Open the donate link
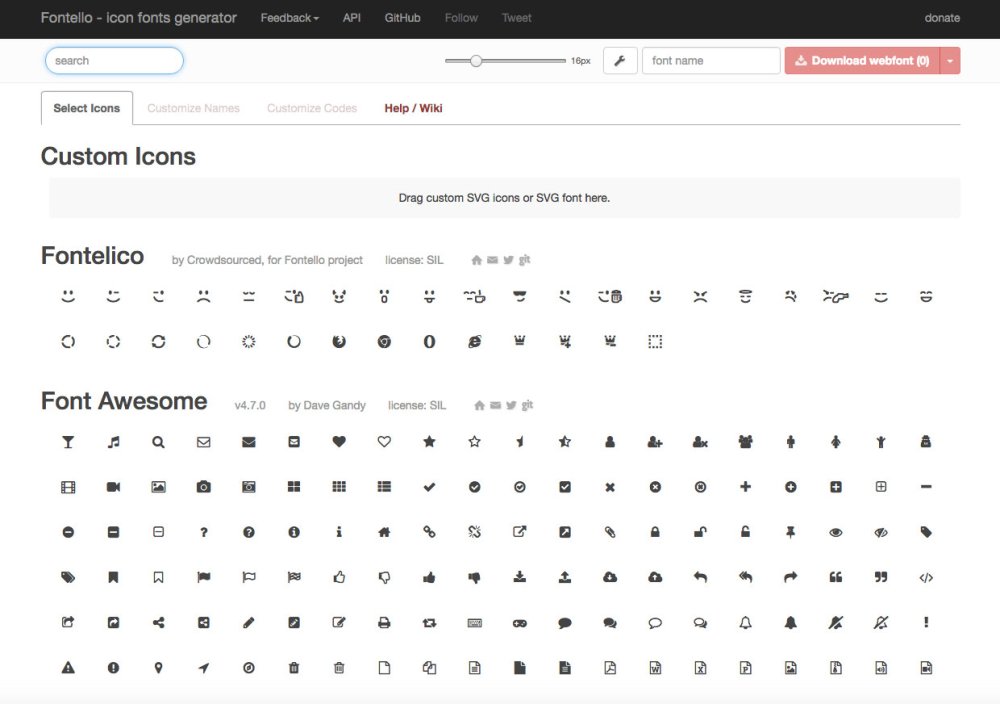The image size is (1000, 704). click(x=942, y=18)
